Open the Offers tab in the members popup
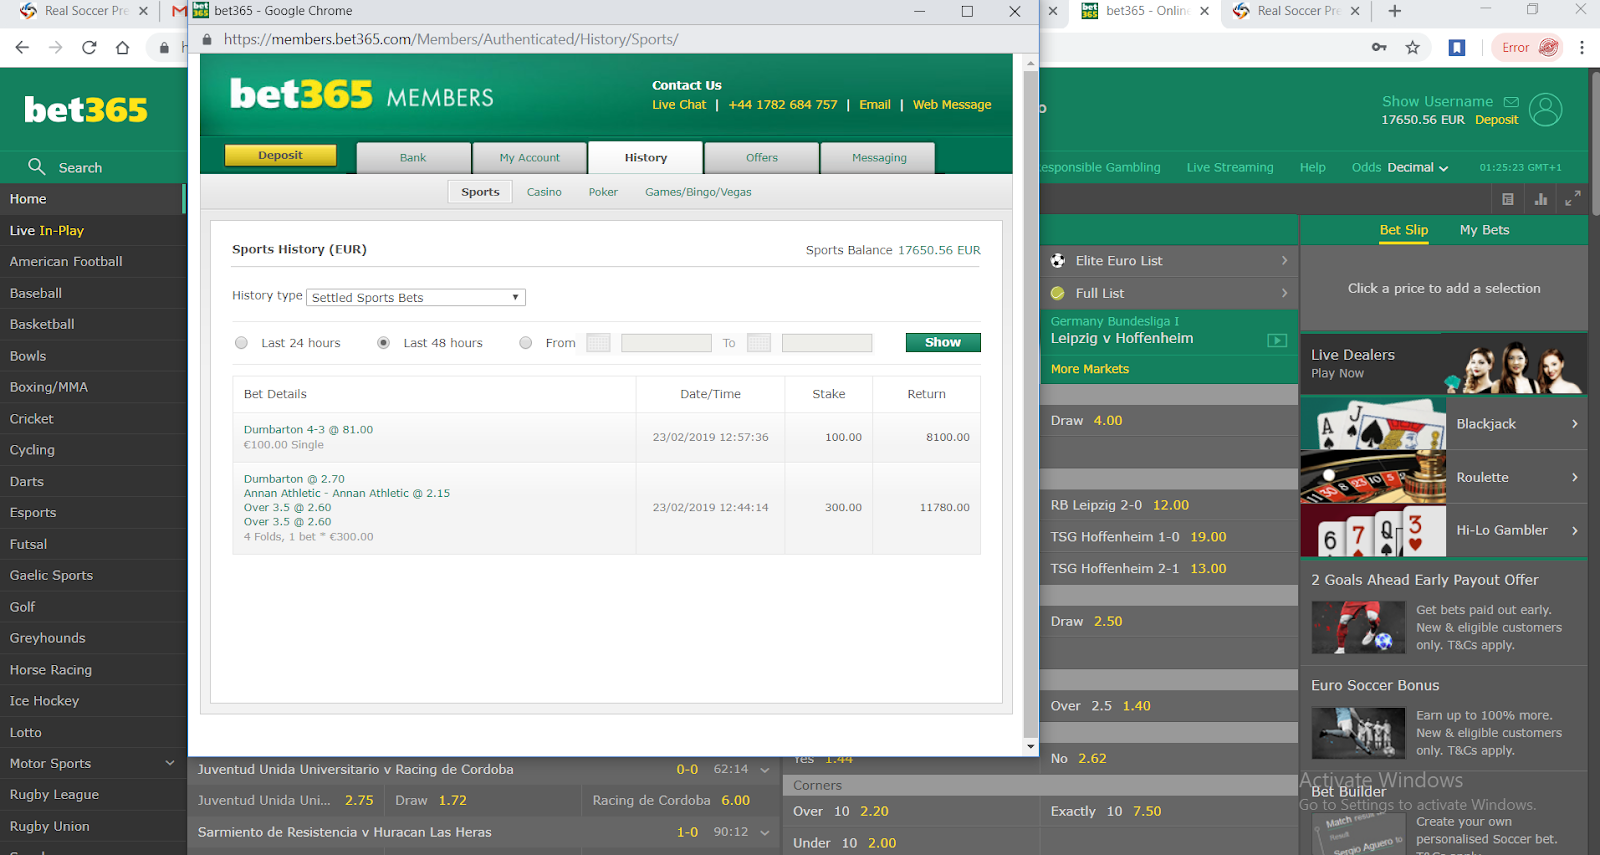The height and width of the screenshot is (855, 1600). 762,158
